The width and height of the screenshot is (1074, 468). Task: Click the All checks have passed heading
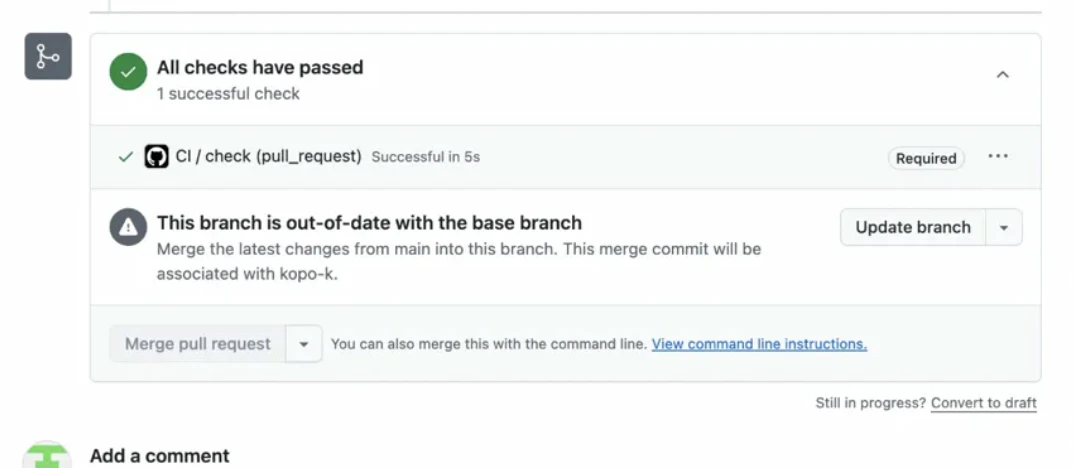(260, 68)
